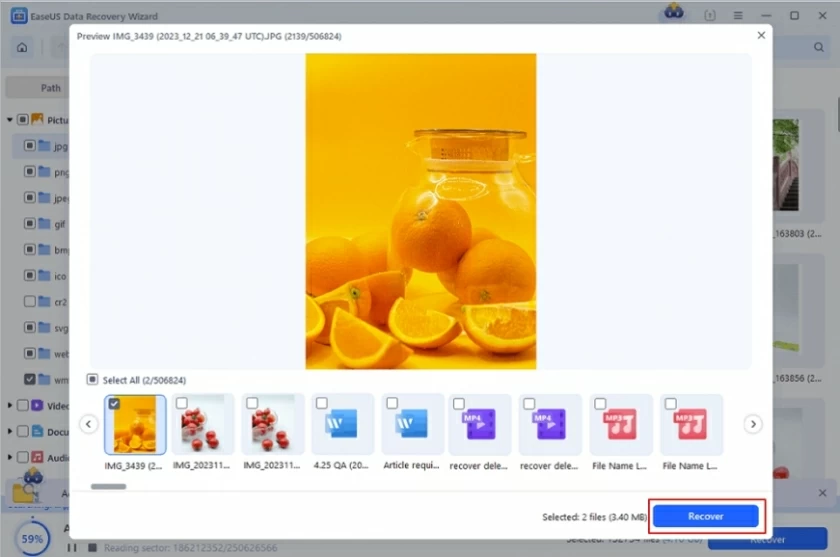
Task: Switch to the Path tab
Action: pyautogui.click(x=51, y=87)
